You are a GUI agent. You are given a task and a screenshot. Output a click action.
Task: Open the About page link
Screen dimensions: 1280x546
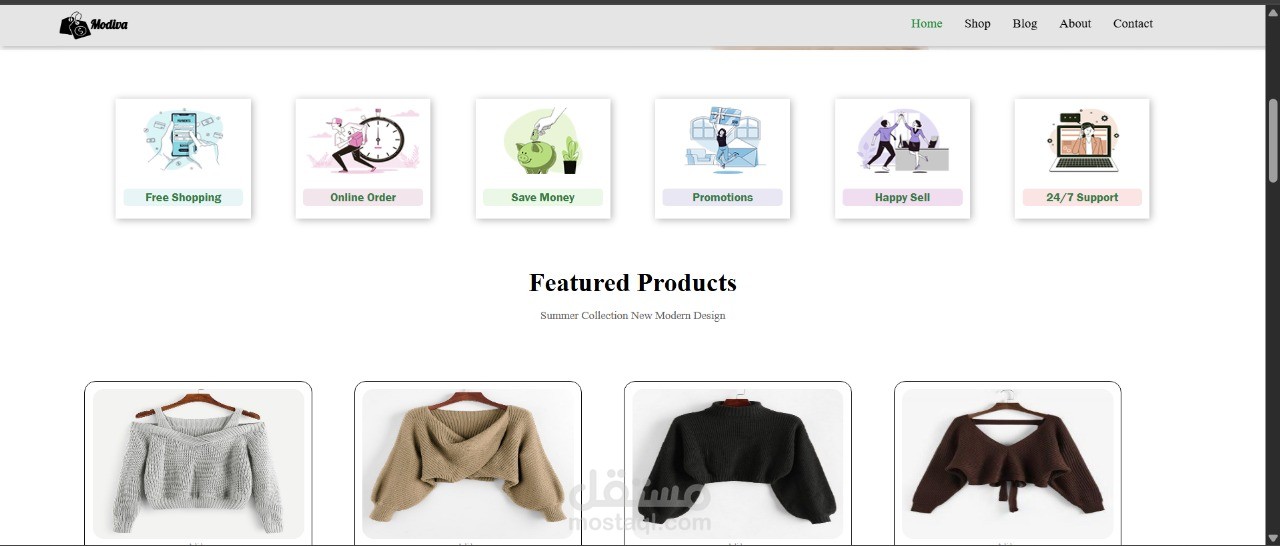pos(1075,24)
